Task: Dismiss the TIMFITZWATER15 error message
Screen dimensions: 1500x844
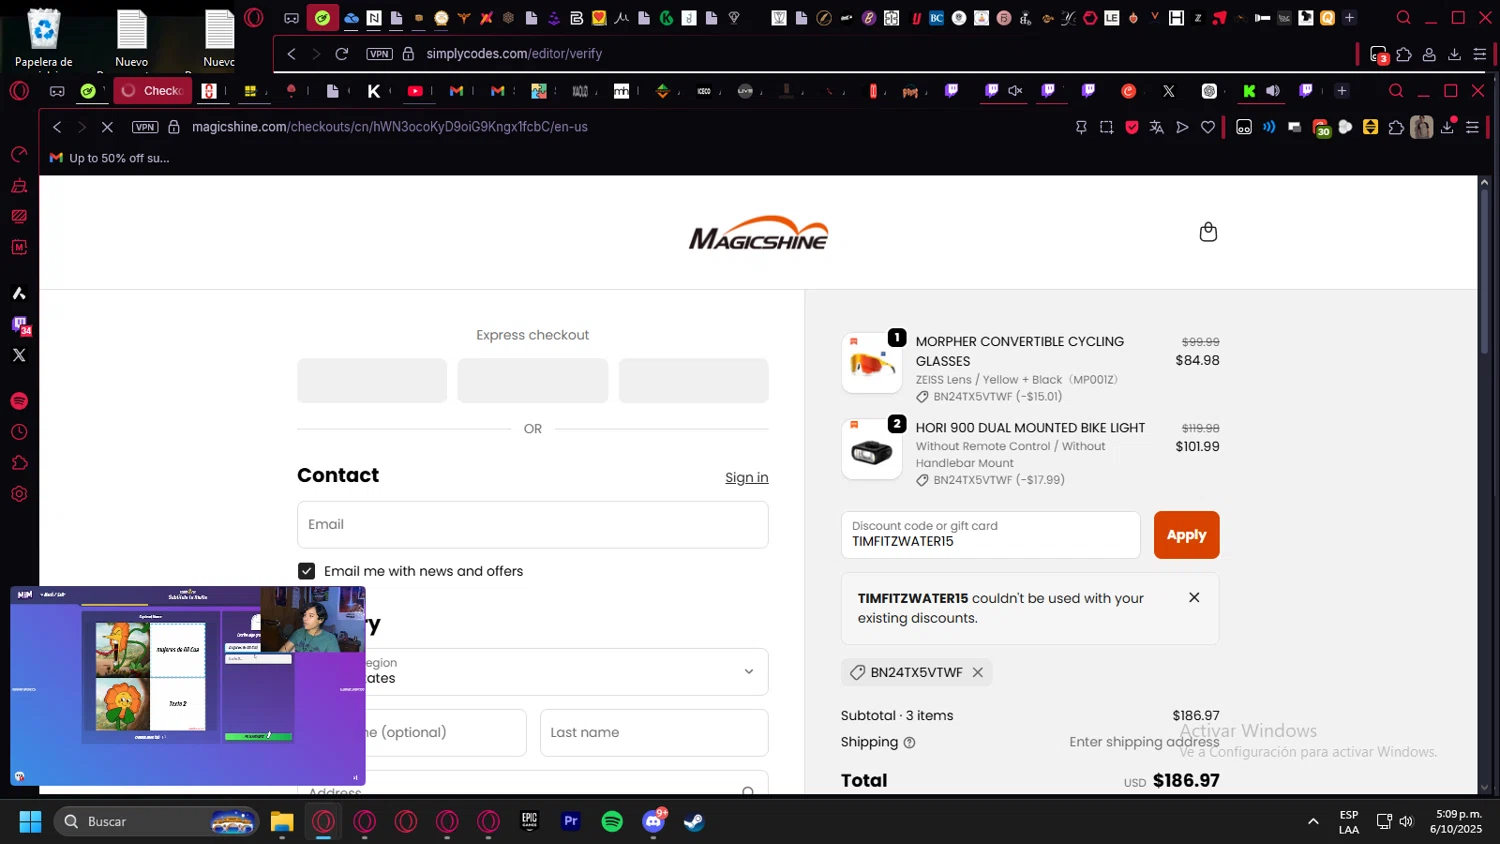Action: (x=1194, y=597)
